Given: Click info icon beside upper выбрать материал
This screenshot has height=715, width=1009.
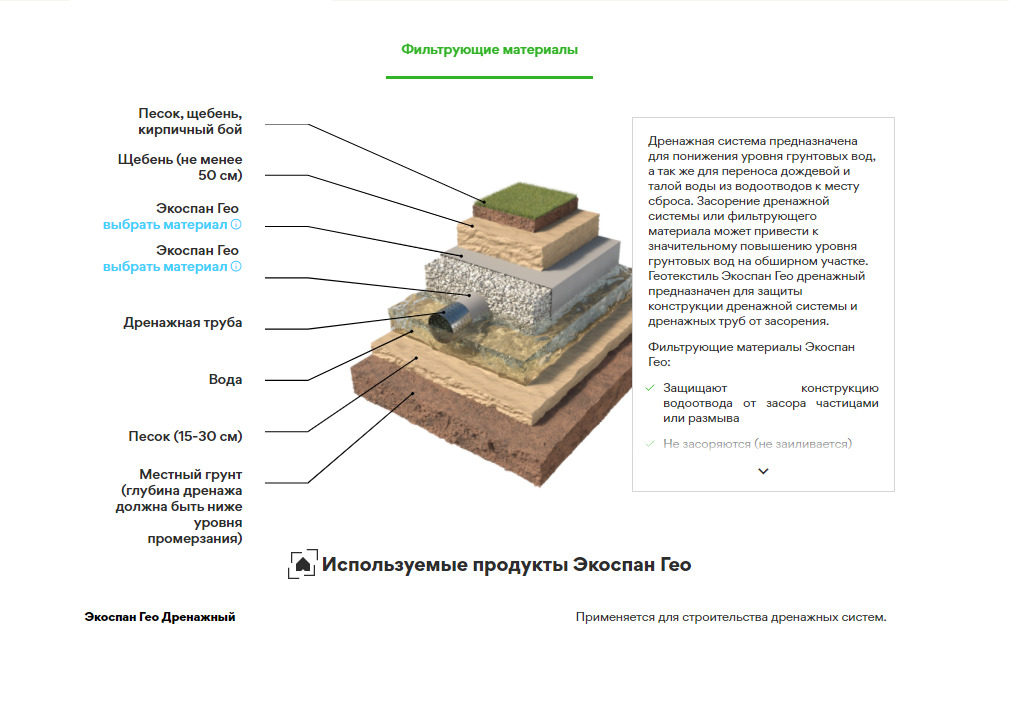Looking at the screenshot, I should (236, 225).
